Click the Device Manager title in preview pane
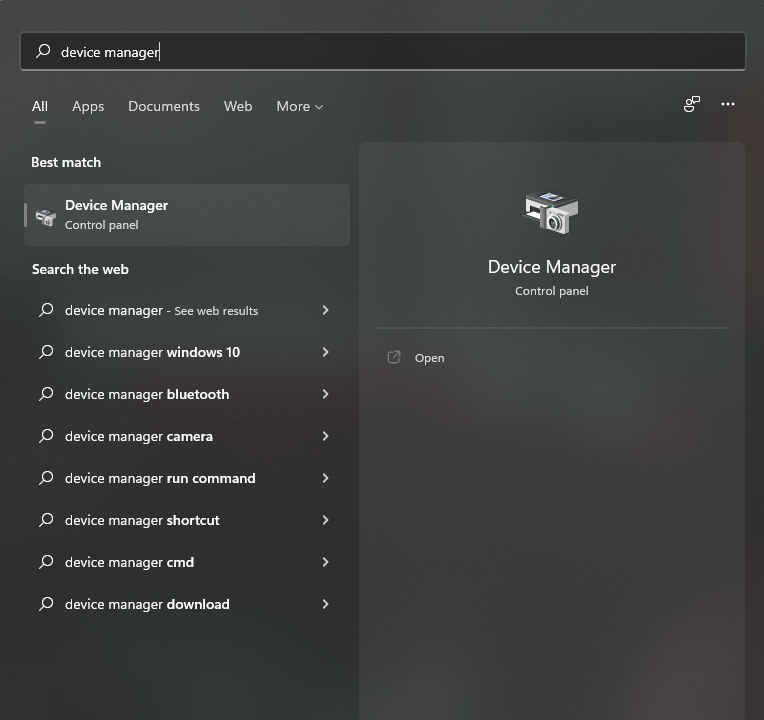 [552, 267]
